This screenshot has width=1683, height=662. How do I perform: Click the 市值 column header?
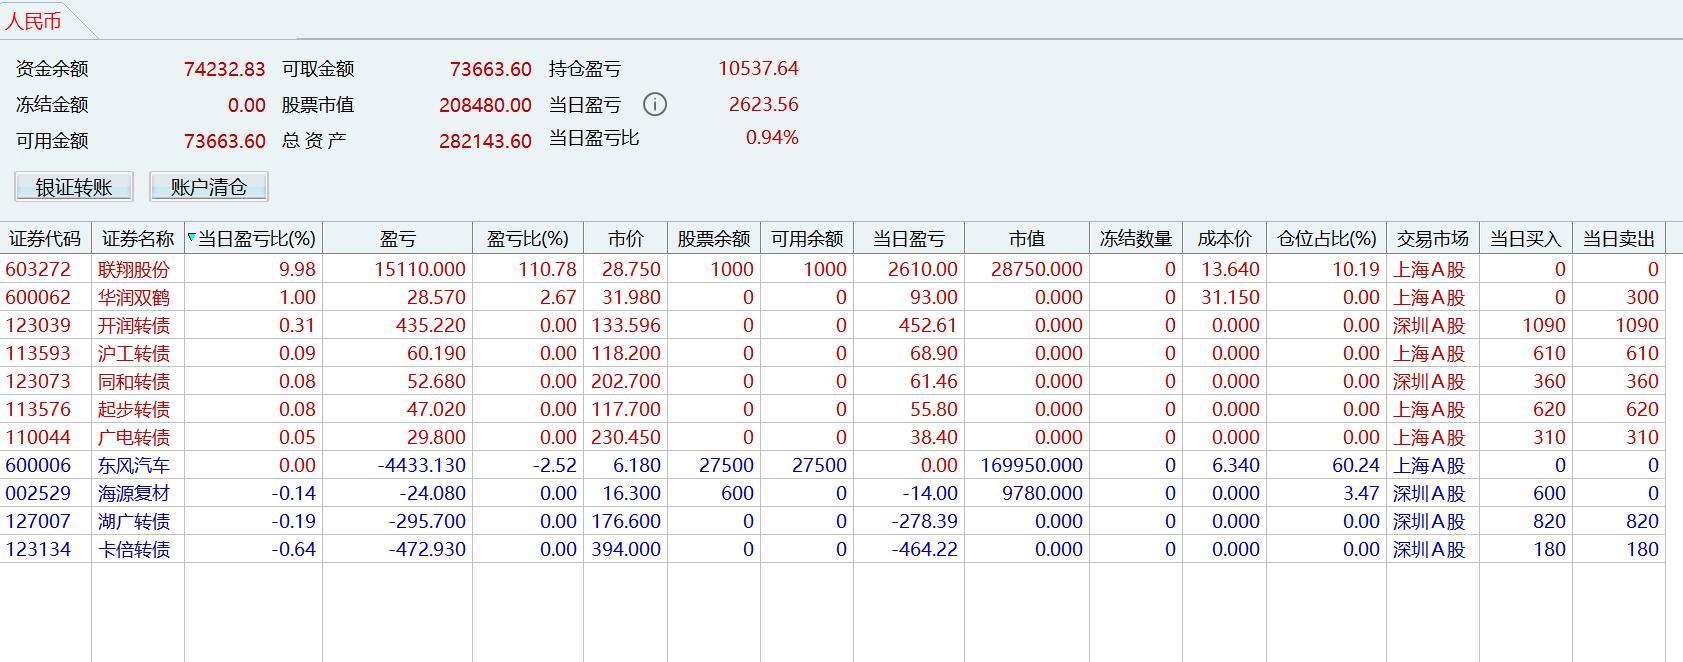[1027, 238]
